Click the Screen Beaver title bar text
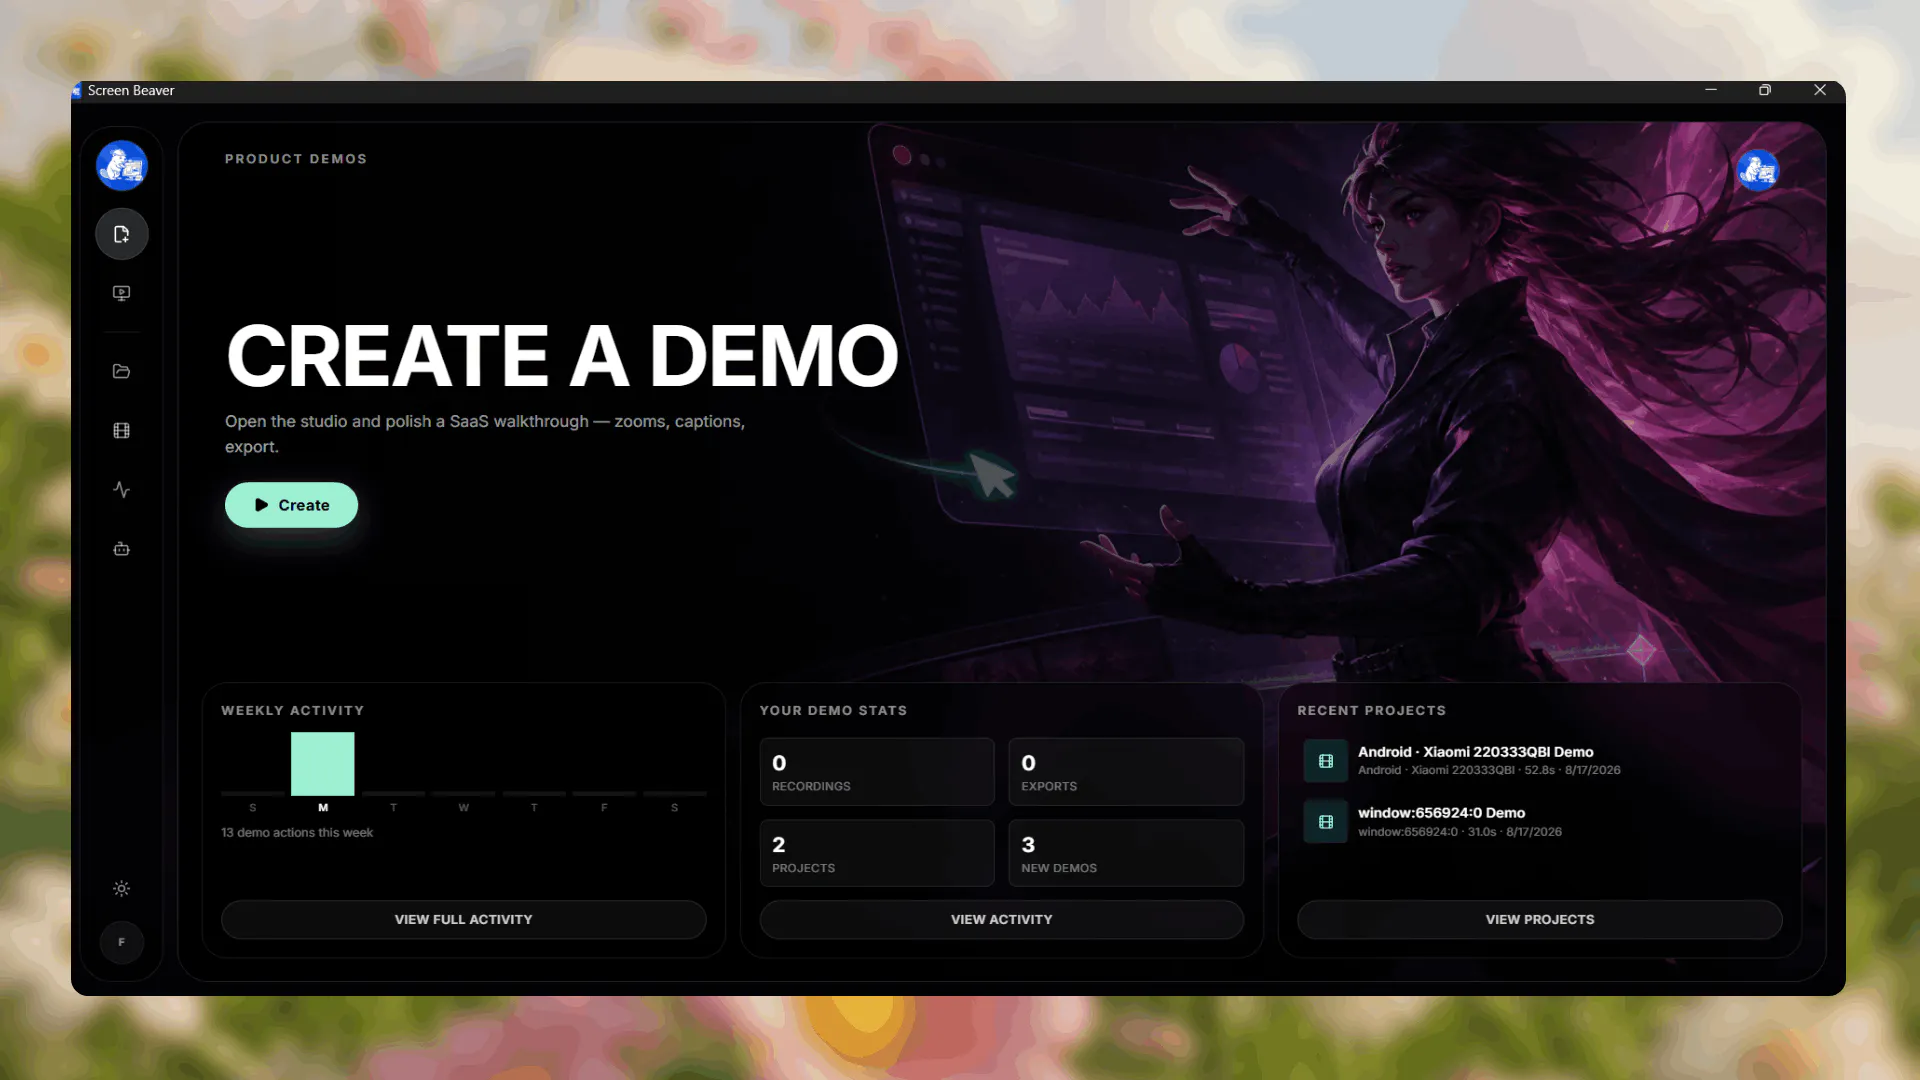Viewport: 1920px width, 1080px height. [131, 90]
